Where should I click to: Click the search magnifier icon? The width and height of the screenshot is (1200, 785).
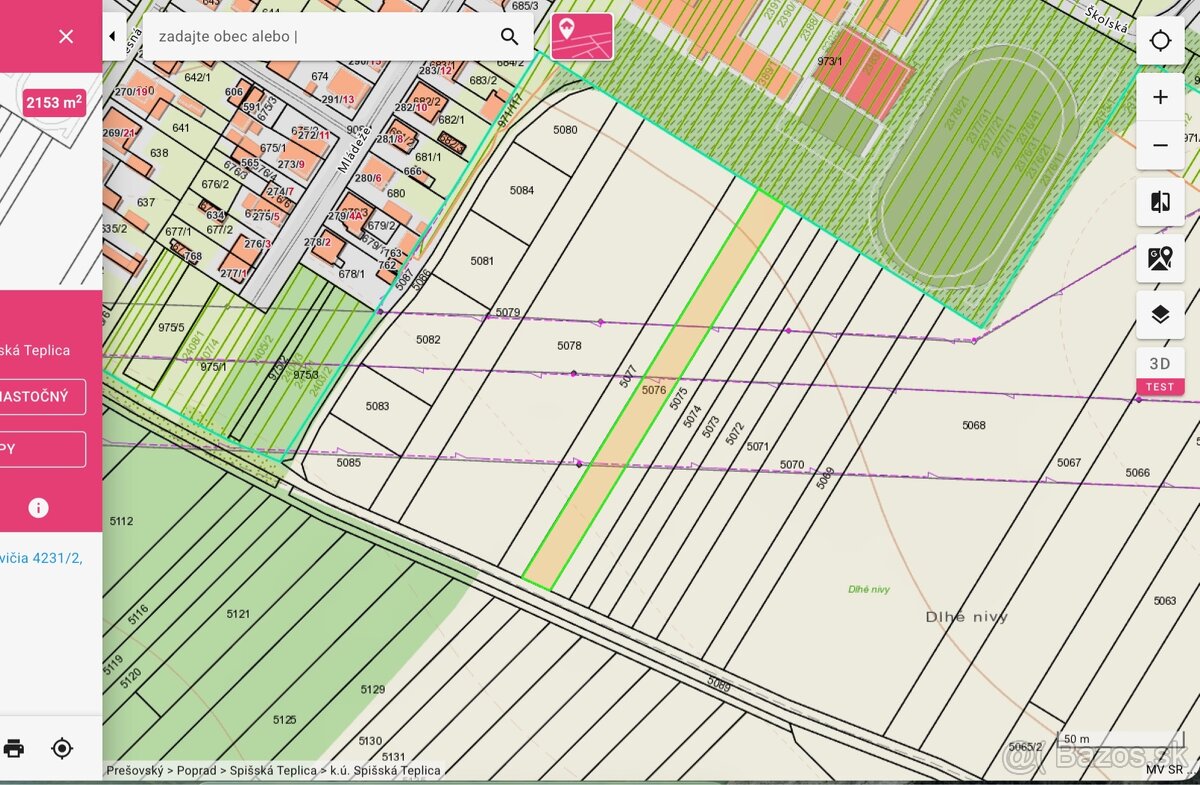pyautogui.click(x=509, y=37)
